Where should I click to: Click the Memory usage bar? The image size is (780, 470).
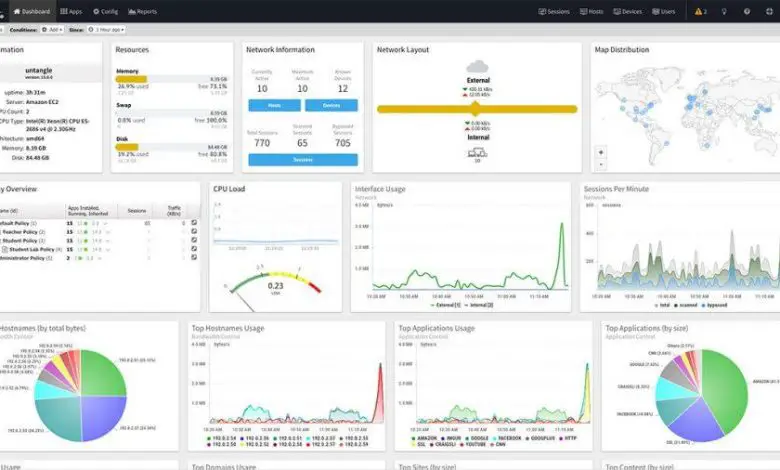[171, 79]
